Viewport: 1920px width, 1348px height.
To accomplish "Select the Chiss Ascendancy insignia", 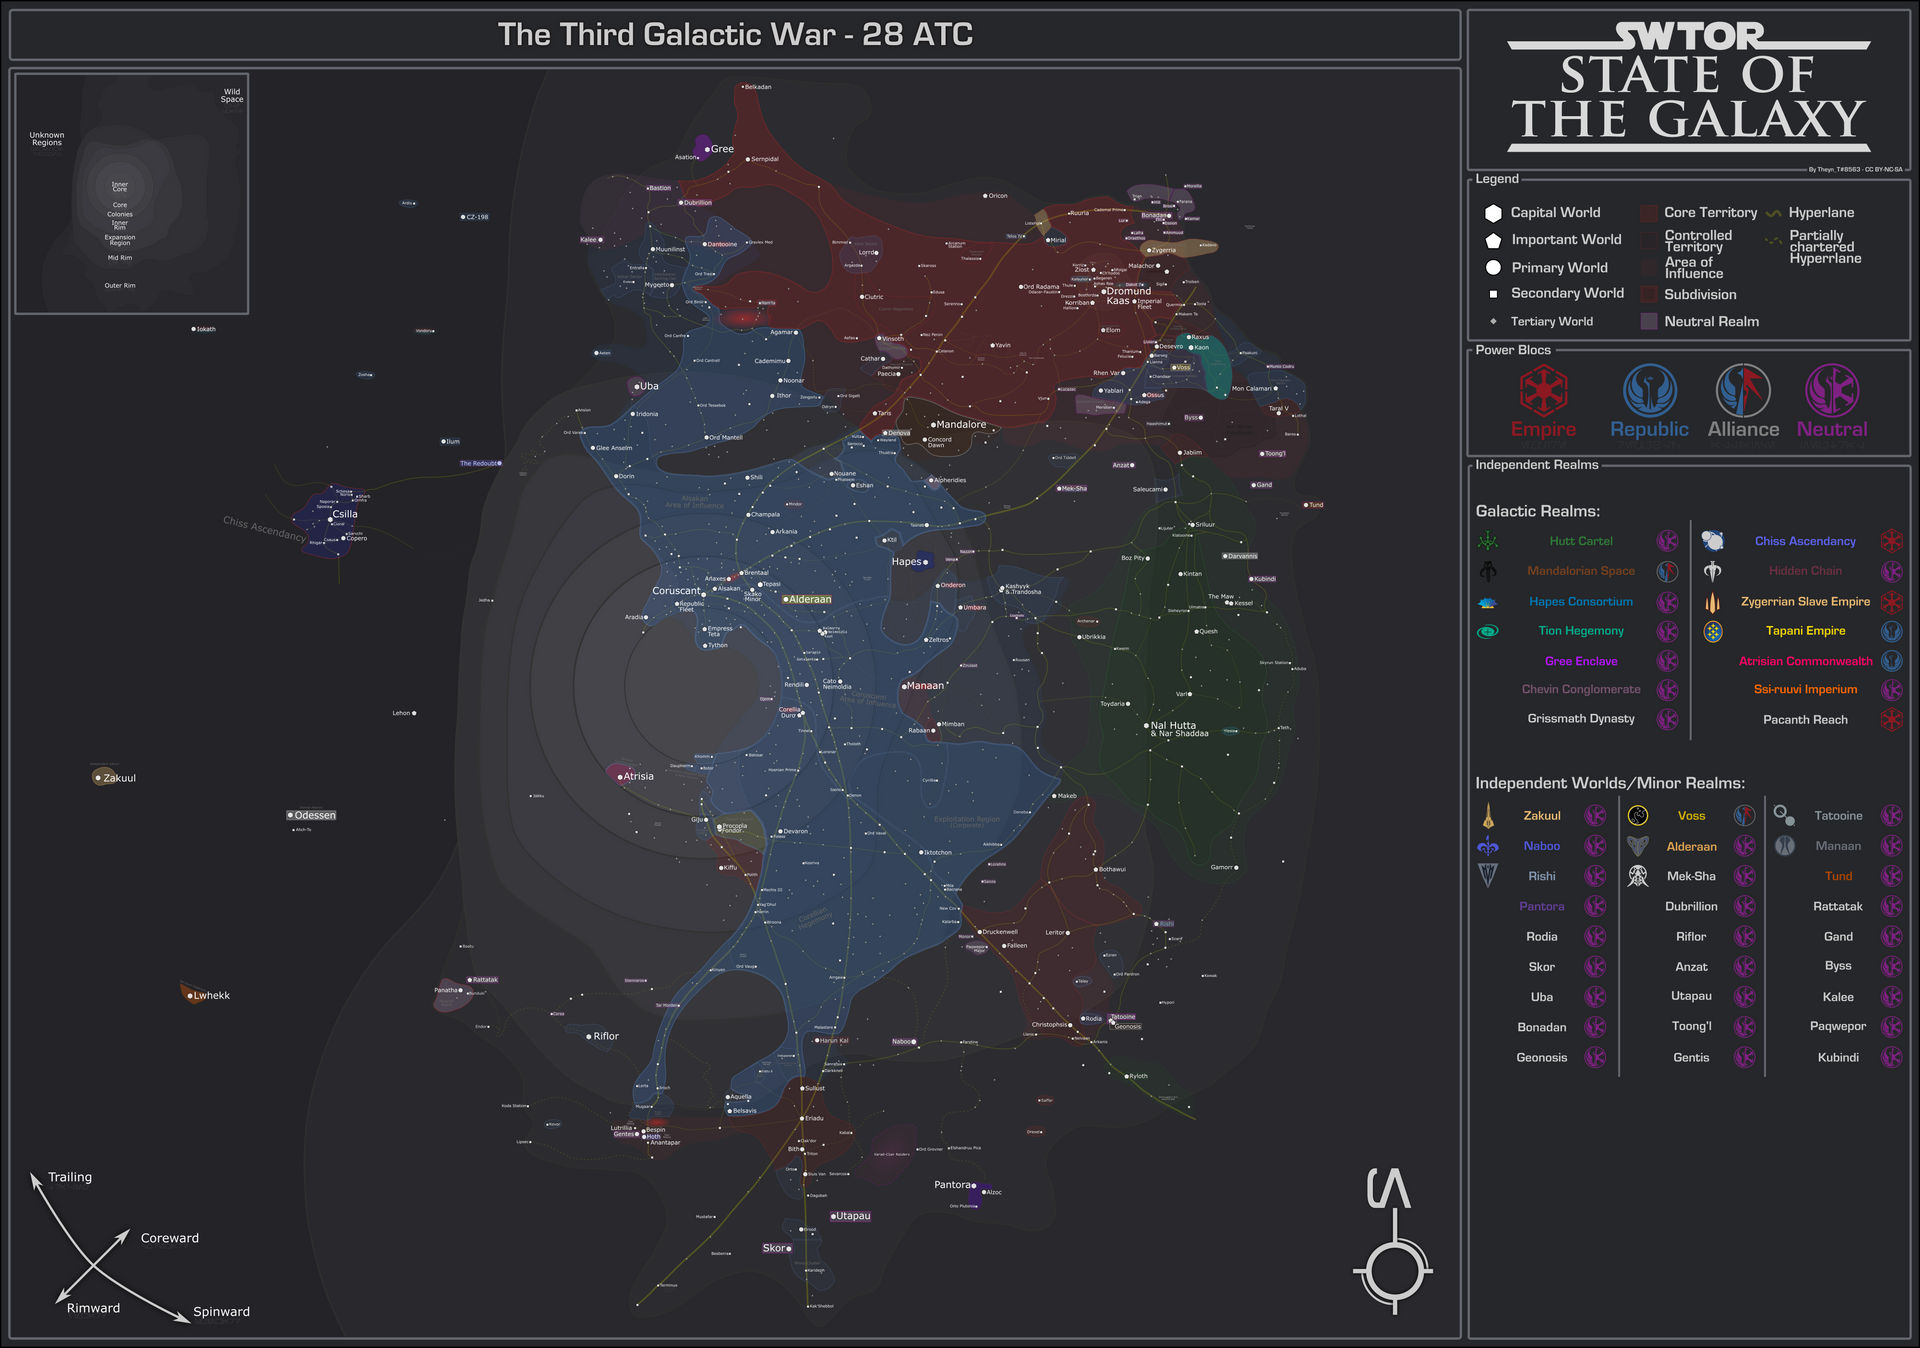I will click(x=1713, y=541).
